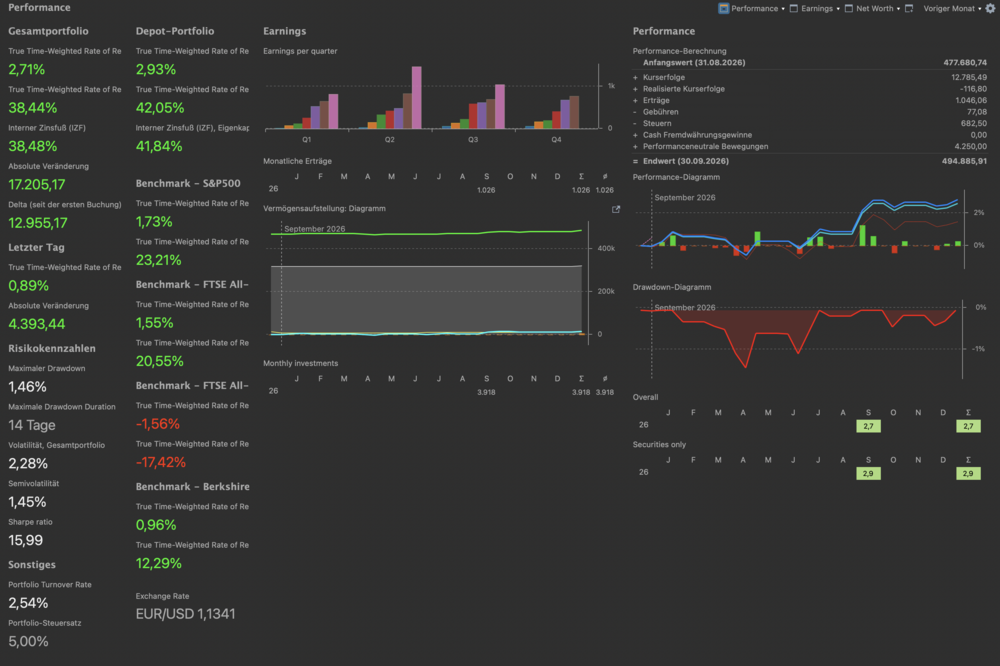
Task: Click the Portfolio Turnover Rate value 2,54%
Action: 28,603
